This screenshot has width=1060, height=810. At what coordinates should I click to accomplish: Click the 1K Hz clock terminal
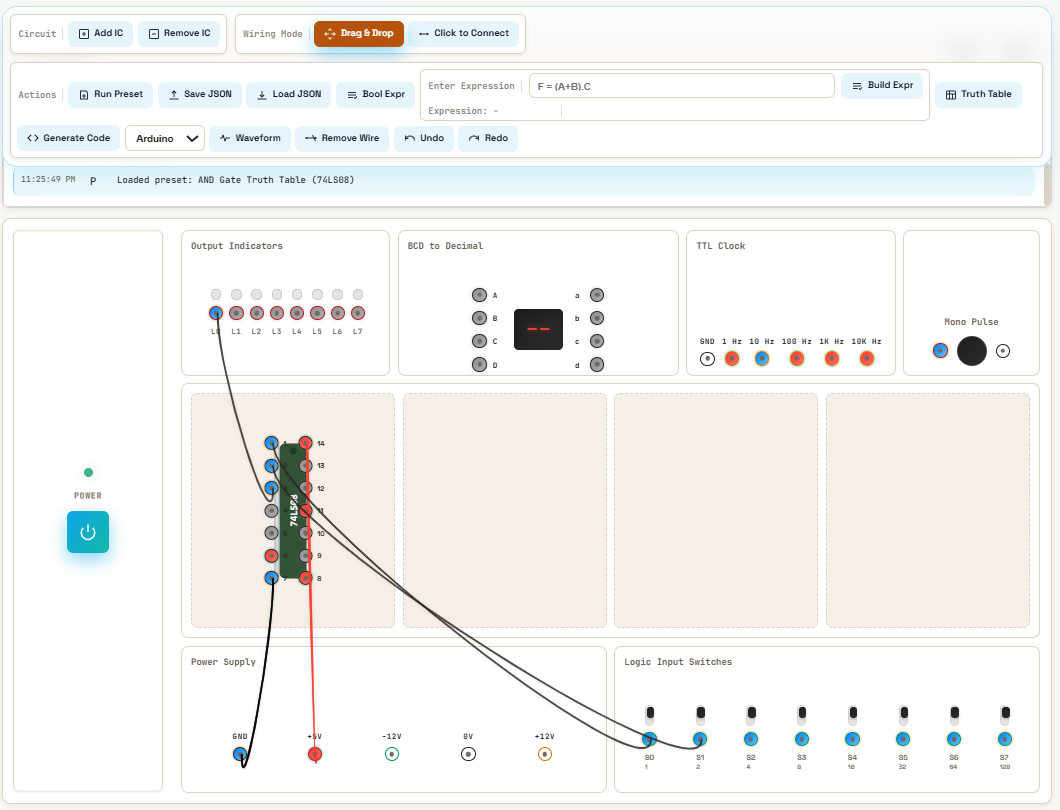click(x=832, y=359)
